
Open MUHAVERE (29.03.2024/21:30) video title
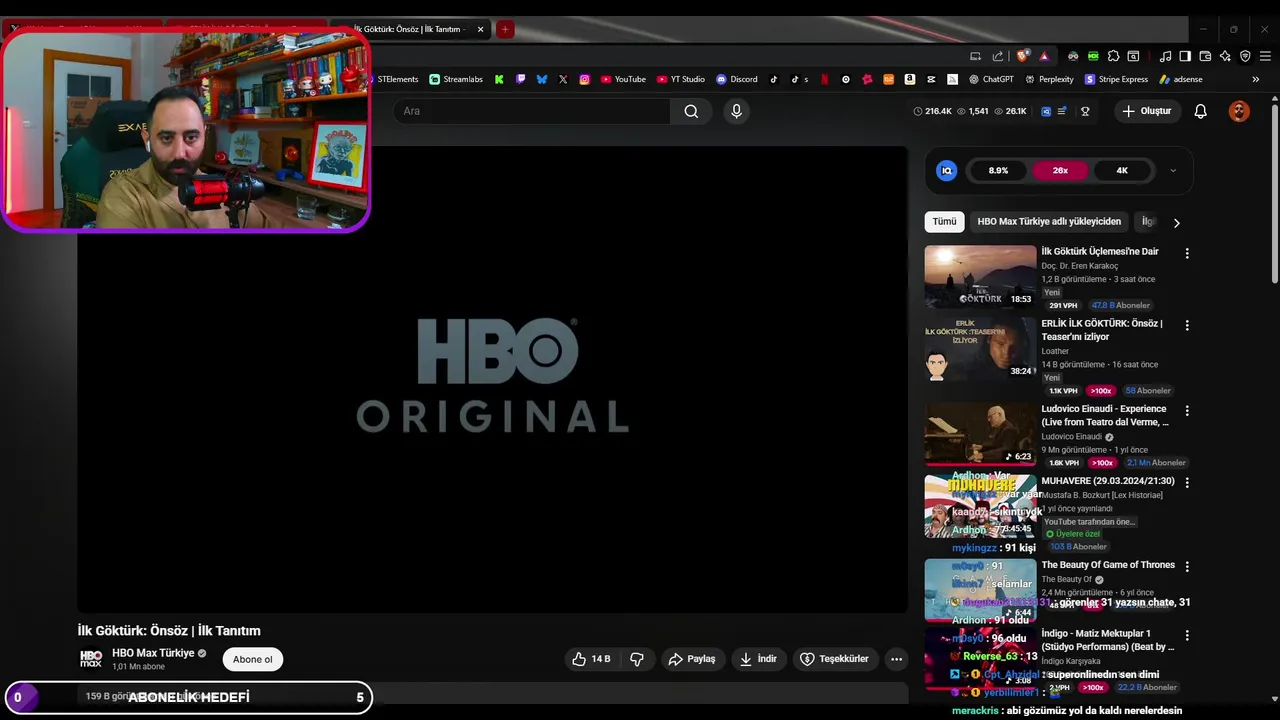[1108, 481]
